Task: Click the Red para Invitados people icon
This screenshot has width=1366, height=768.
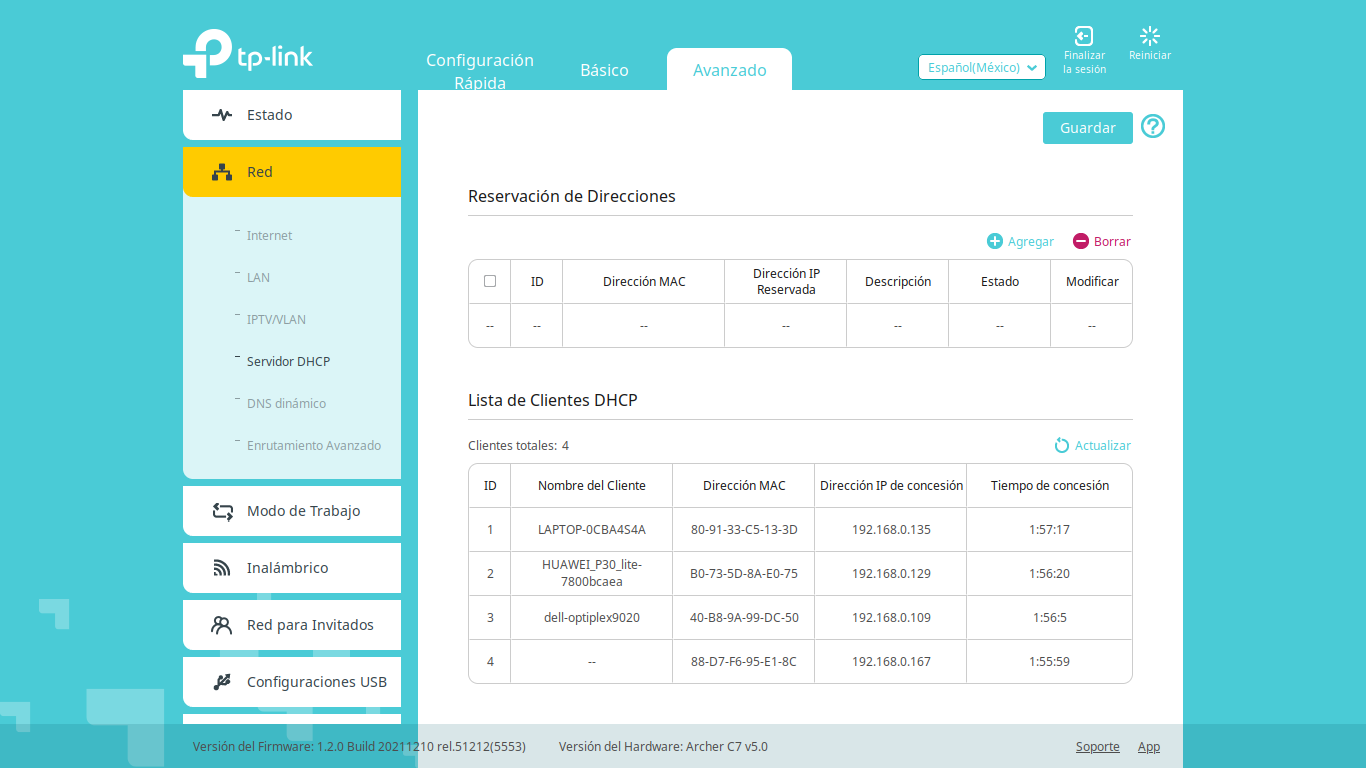Action: point(222,625)
